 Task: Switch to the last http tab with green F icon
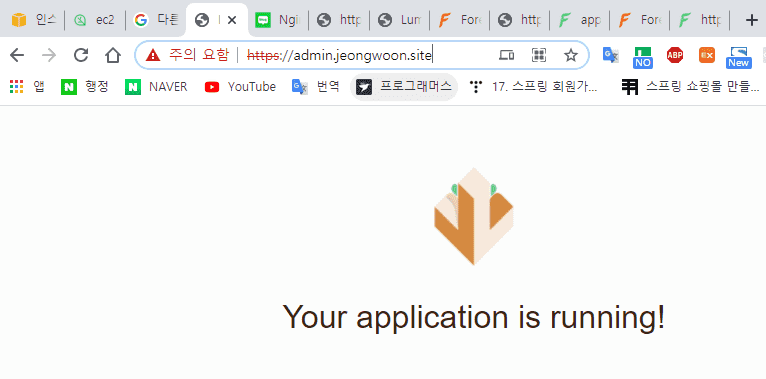click(700, 20)
